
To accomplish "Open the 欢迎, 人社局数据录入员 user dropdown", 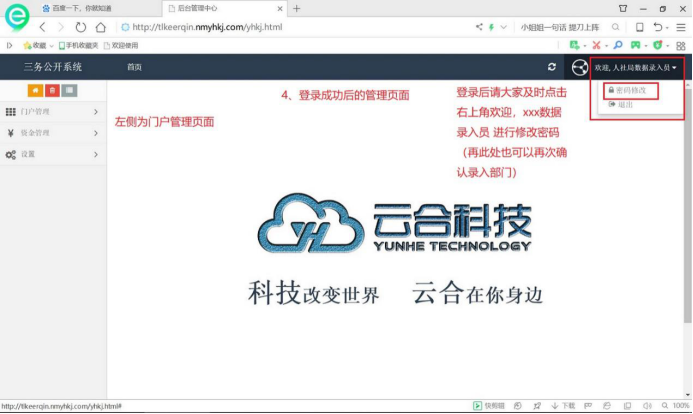I will [635, 68].
